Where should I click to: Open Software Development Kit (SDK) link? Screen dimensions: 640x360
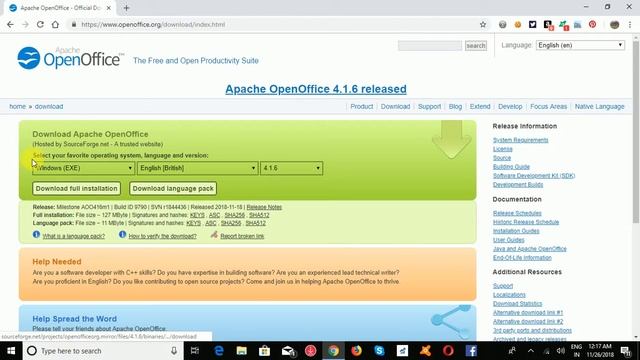(x=534, y=176)
